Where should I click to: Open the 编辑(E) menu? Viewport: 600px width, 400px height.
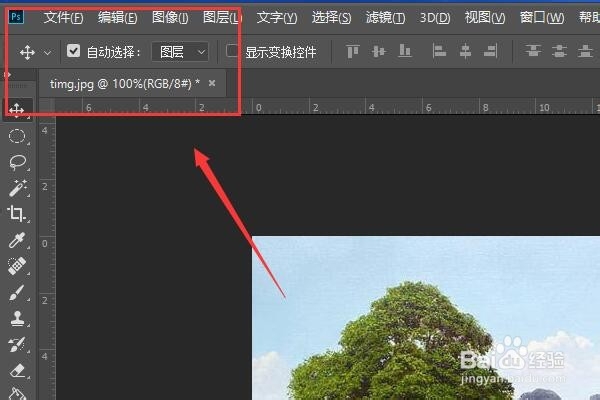[x=117, y=18]
